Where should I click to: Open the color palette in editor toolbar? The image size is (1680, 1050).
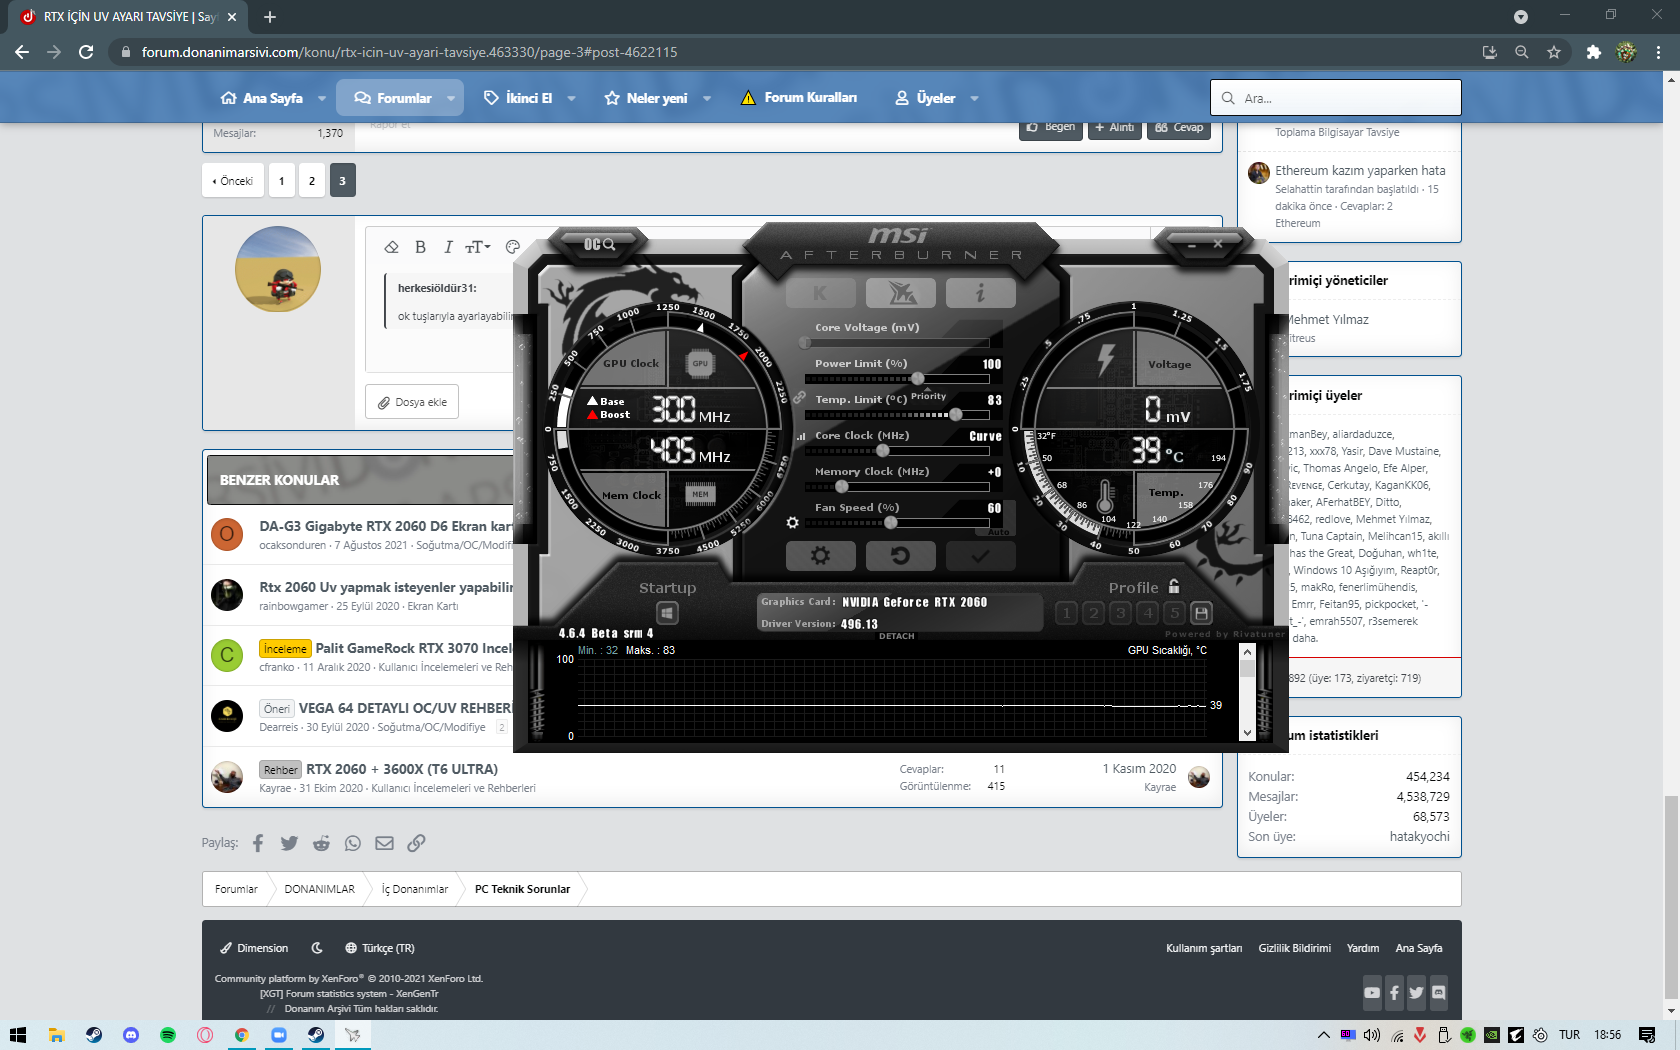click(513, 247)
